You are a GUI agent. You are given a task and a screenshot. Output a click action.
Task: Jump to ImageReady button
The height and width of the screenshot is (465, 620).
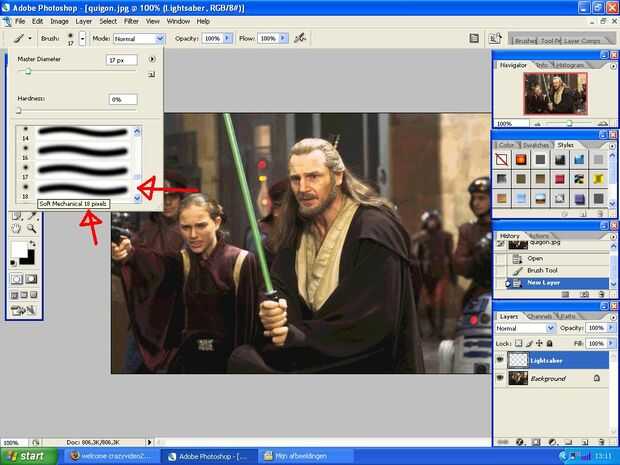pyautogui.click(x=24, y=311)
